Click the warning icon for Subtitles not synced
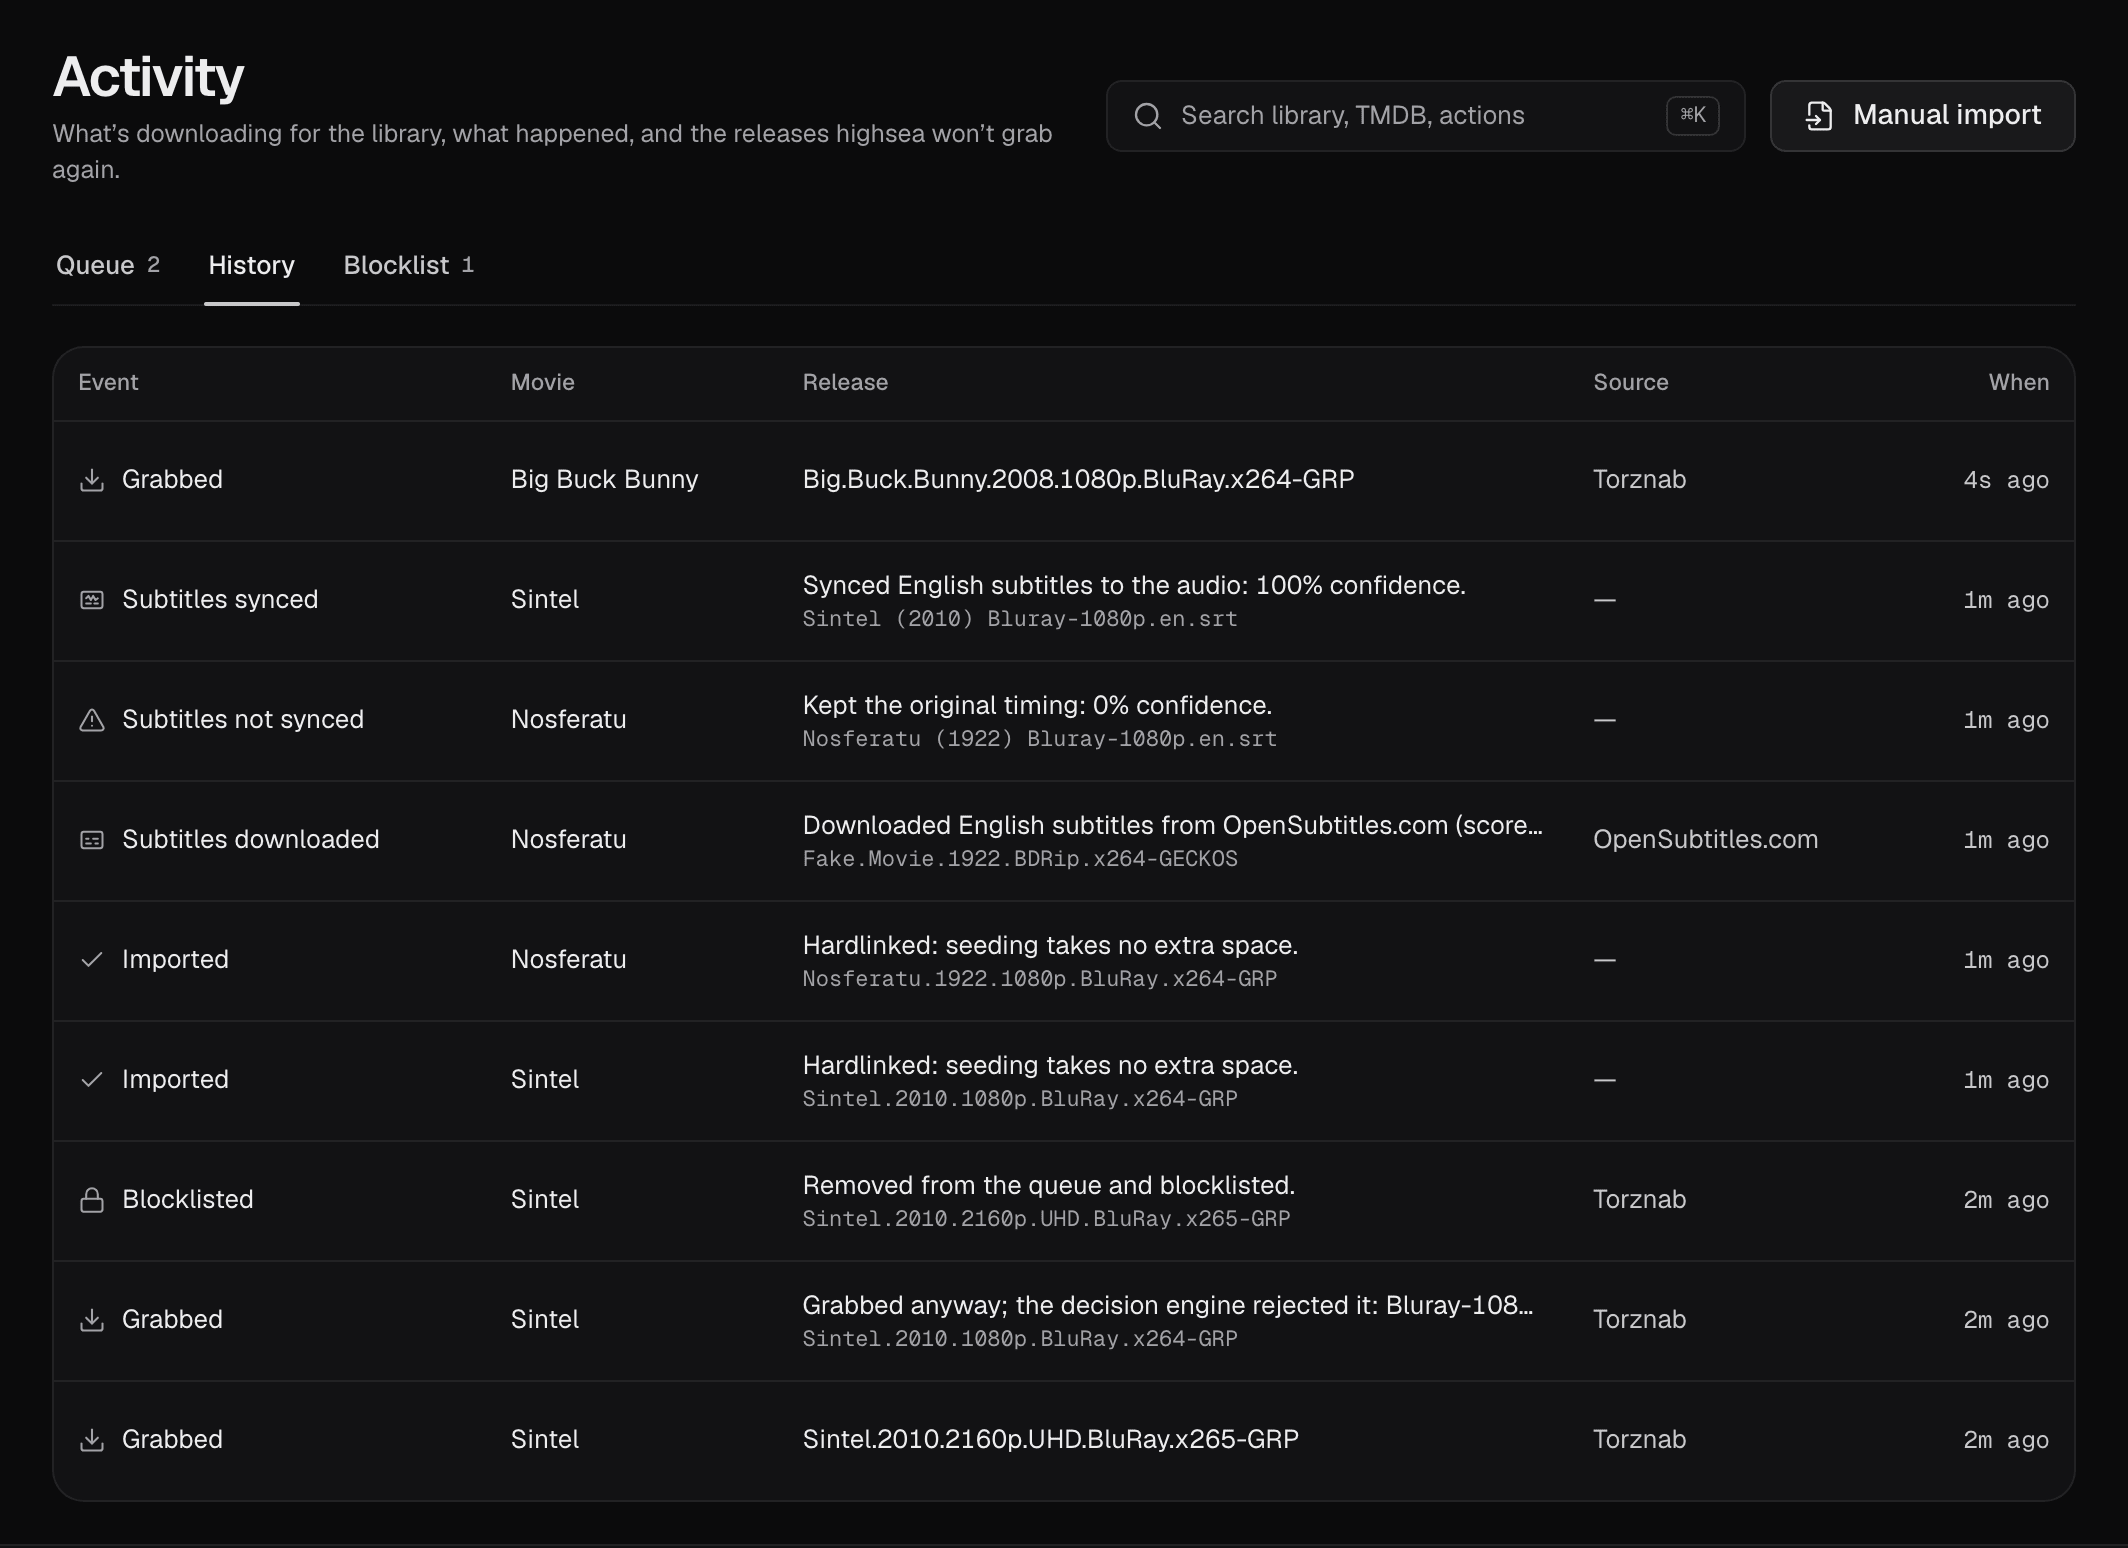The width and height of the screenshot is (2128, 1548). pyautogui.click(x=92, y=720)
